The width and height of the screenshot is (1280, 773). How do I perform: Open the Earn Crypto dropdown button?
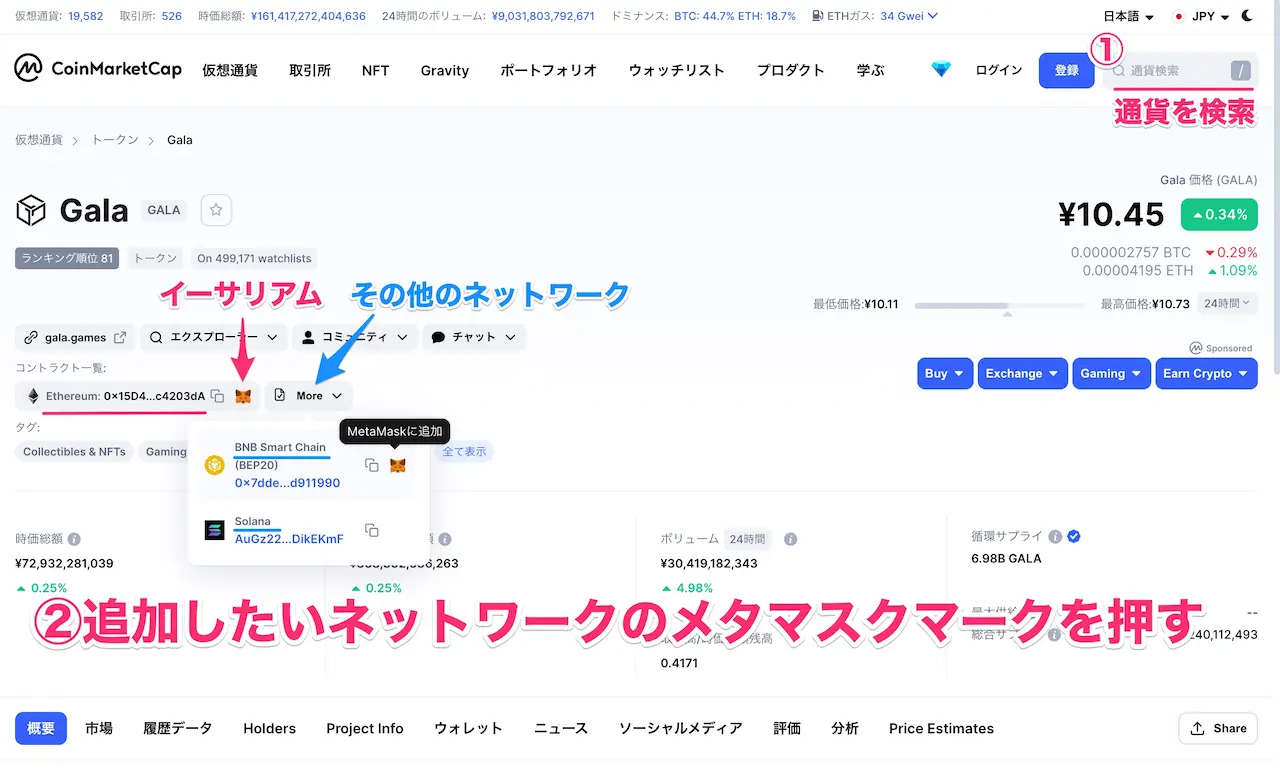(x=1206, y=373)
